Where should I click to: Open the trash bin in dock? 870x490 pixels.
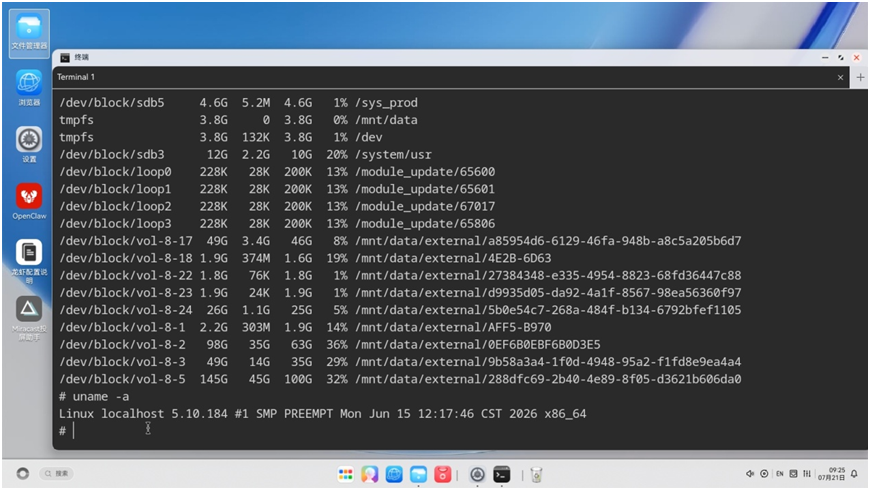536,474
